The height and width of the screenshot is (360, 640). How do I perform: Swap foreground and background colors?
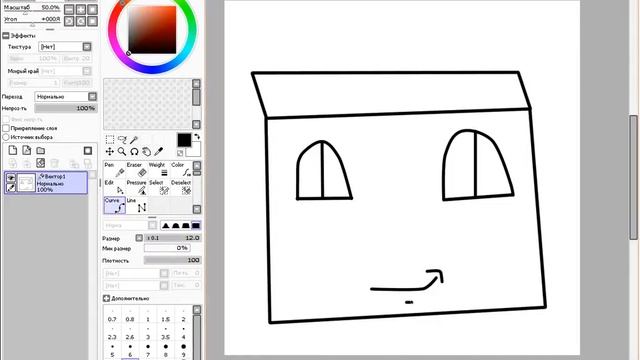click(x=197, y=137)
